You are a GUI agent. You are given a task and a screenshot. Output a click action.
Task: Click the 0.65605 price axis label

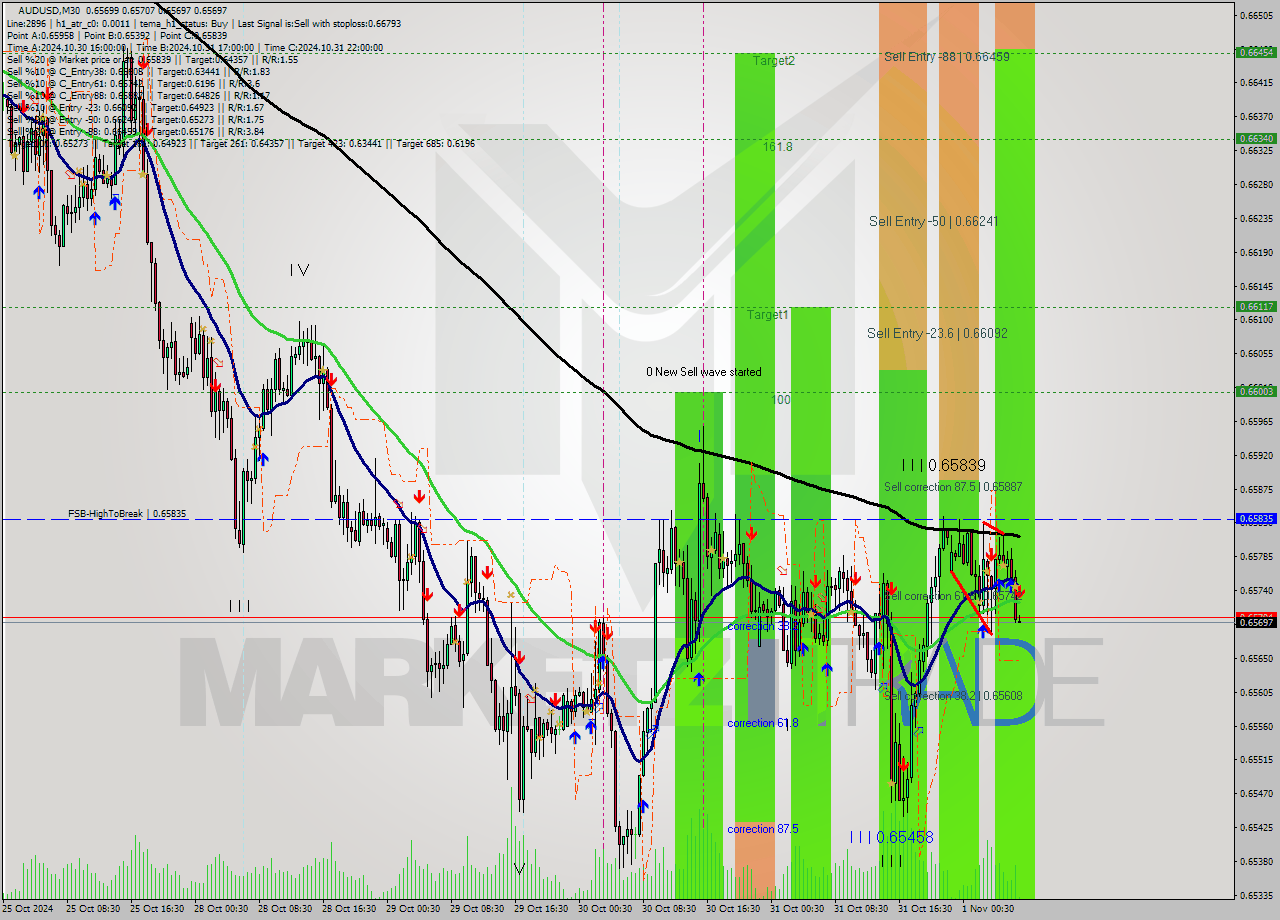[x=1256, y=692]
